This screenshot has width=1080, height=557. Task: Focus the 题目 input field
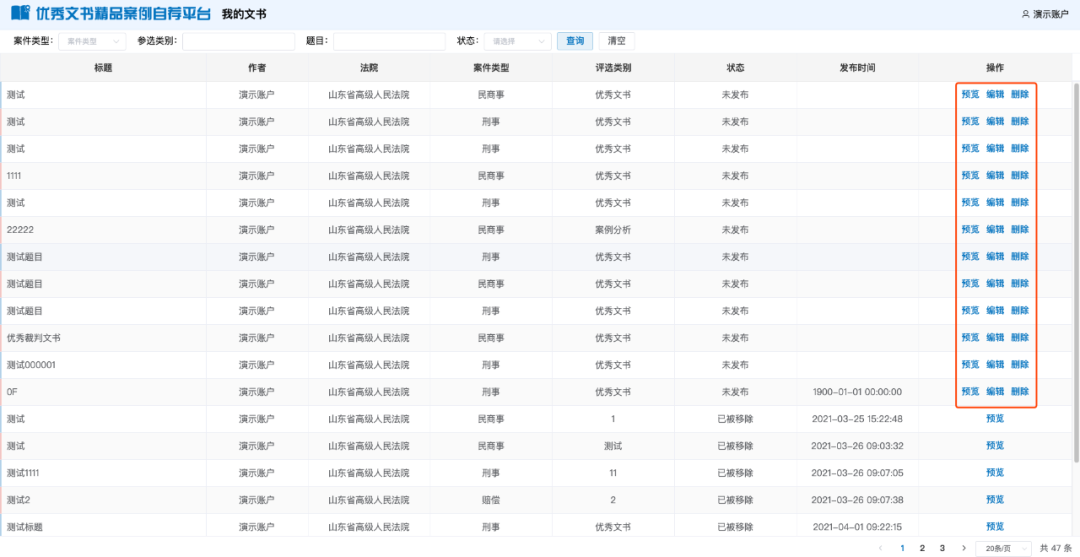(x=389, y=41)
